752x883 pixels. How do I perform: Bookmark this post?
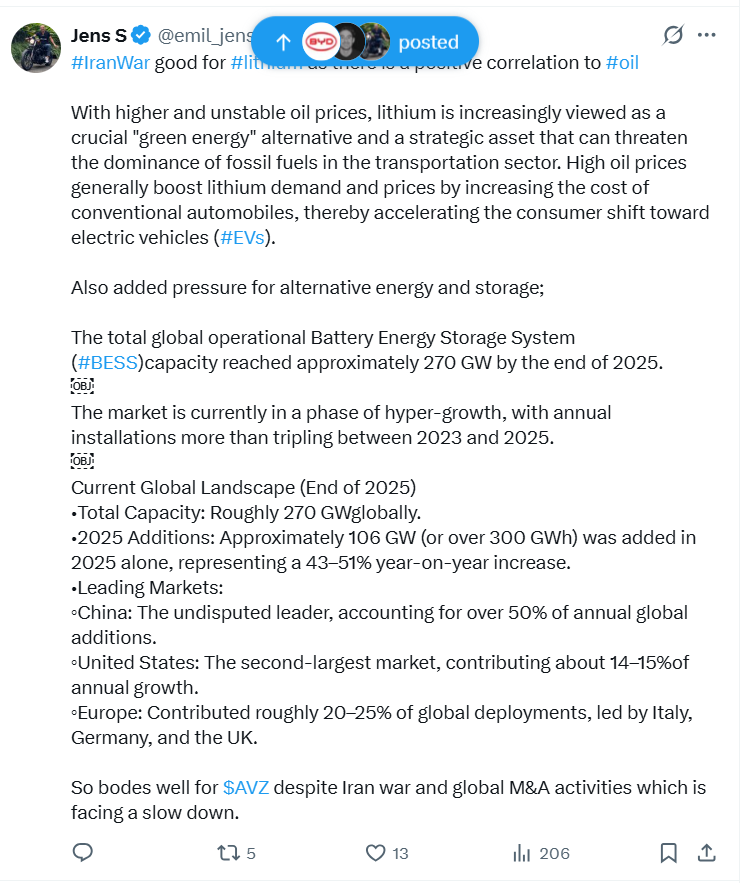(668, 853)
